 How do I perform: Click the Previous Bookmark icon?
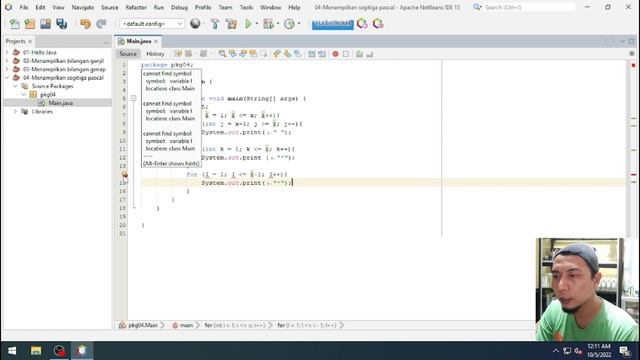pos(277,54)
